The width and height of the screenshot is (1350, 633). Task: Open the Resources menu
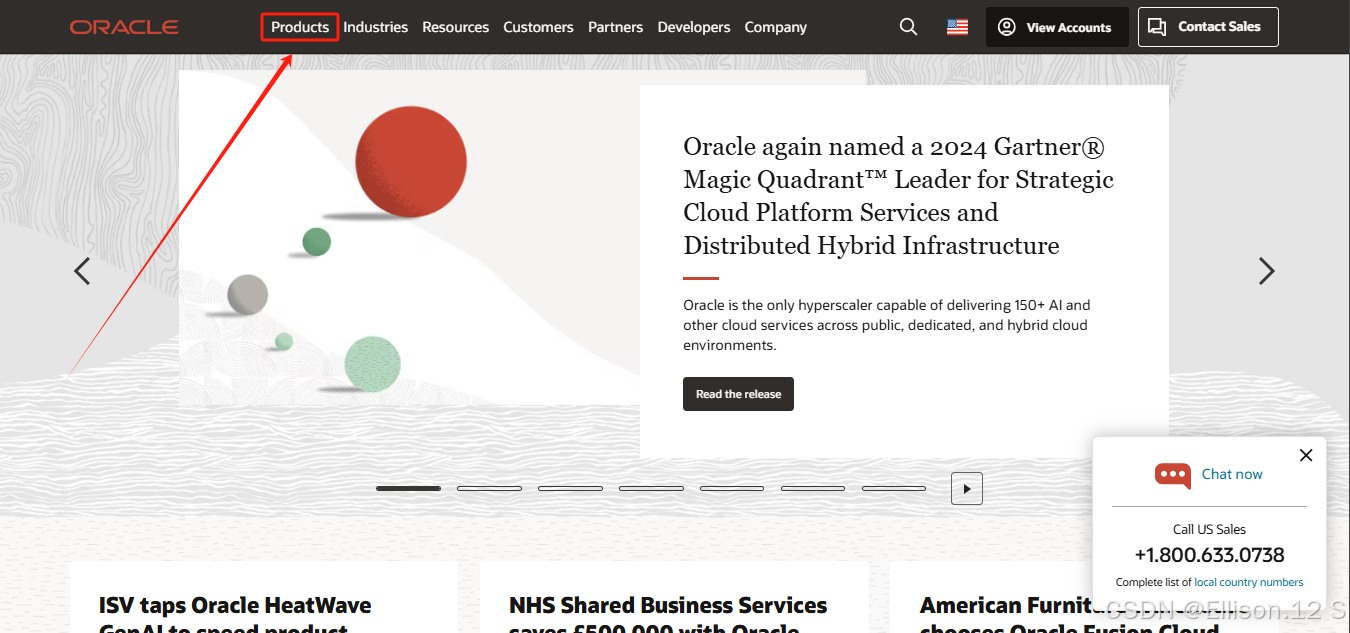pyautogui.click(x=456, y=27)
